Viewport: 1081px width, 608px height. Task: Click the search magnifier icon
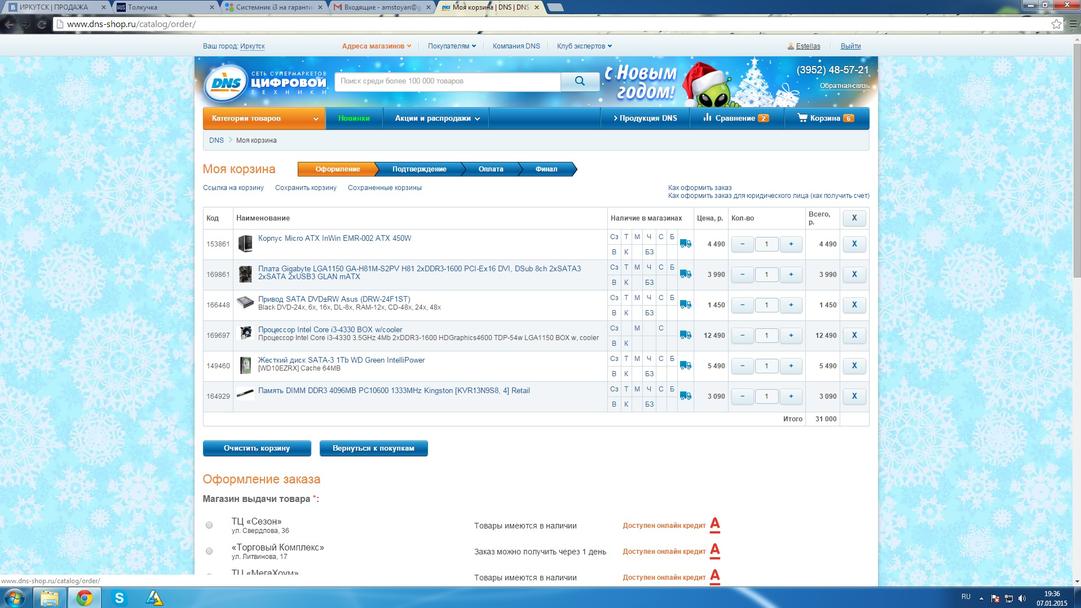(x=579, y=81)
